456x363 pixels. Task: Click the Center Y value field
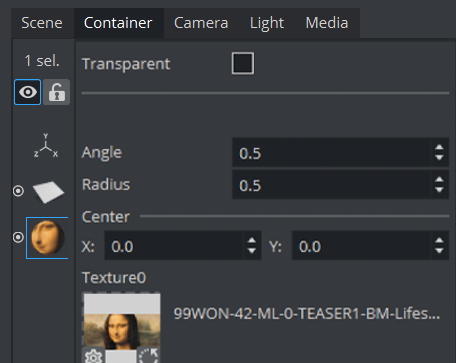pyautogui.click(x=361, y=246)
